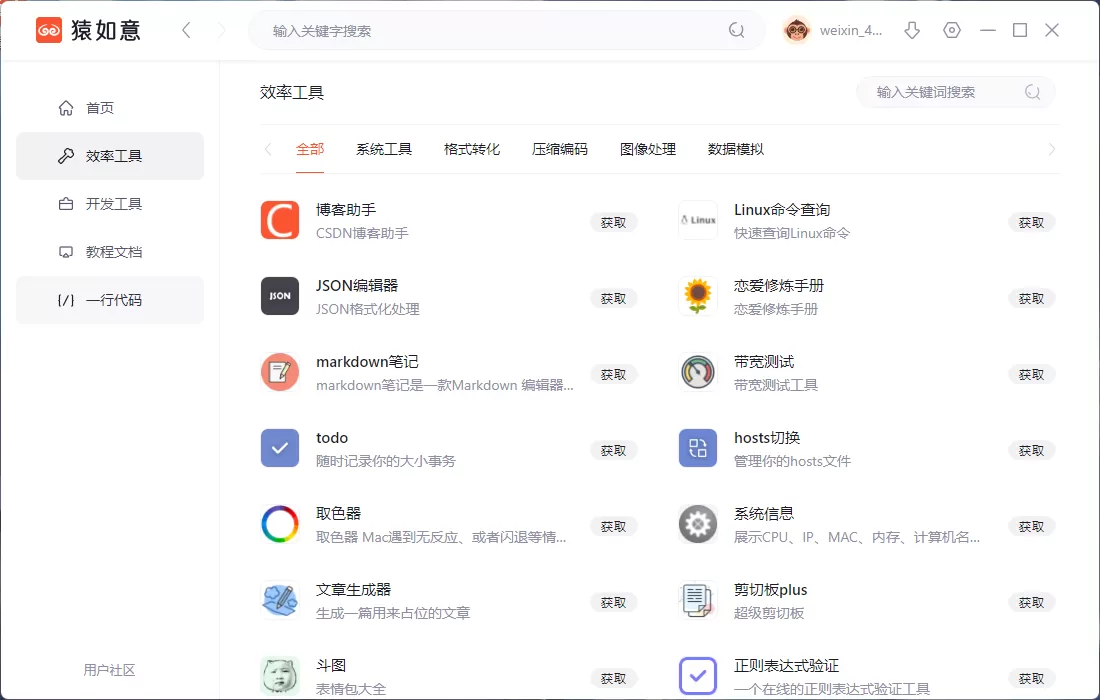This screenshot has width=1100, height=700.
Task: Open the 开发工具 sidebar section
Action: tap(110, 203)
